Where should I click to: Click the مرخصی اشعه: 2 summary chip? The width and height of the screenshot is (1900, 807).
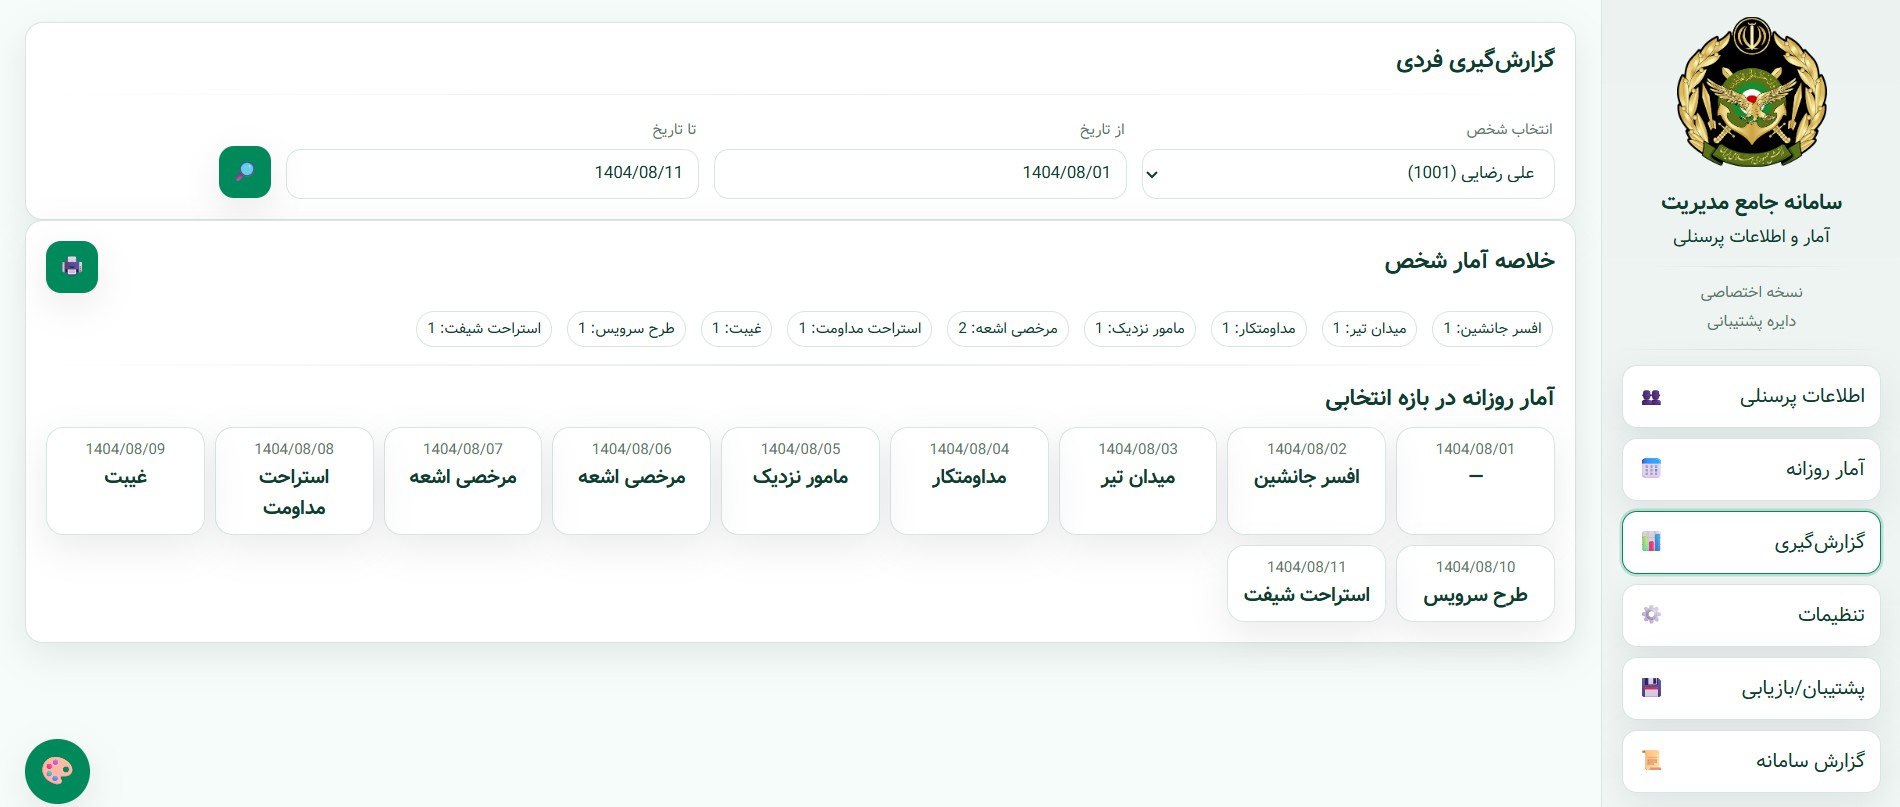pos(1007,329)
